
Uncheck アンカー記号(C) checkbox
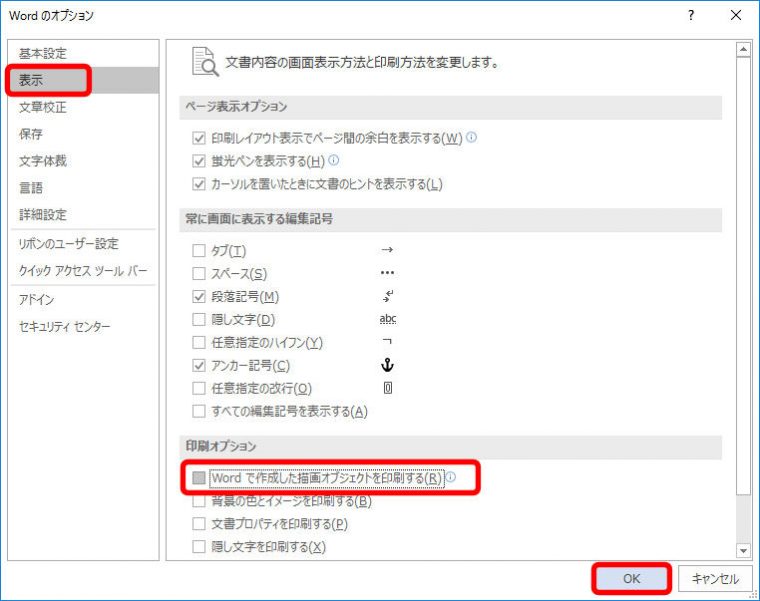[199, 365]
